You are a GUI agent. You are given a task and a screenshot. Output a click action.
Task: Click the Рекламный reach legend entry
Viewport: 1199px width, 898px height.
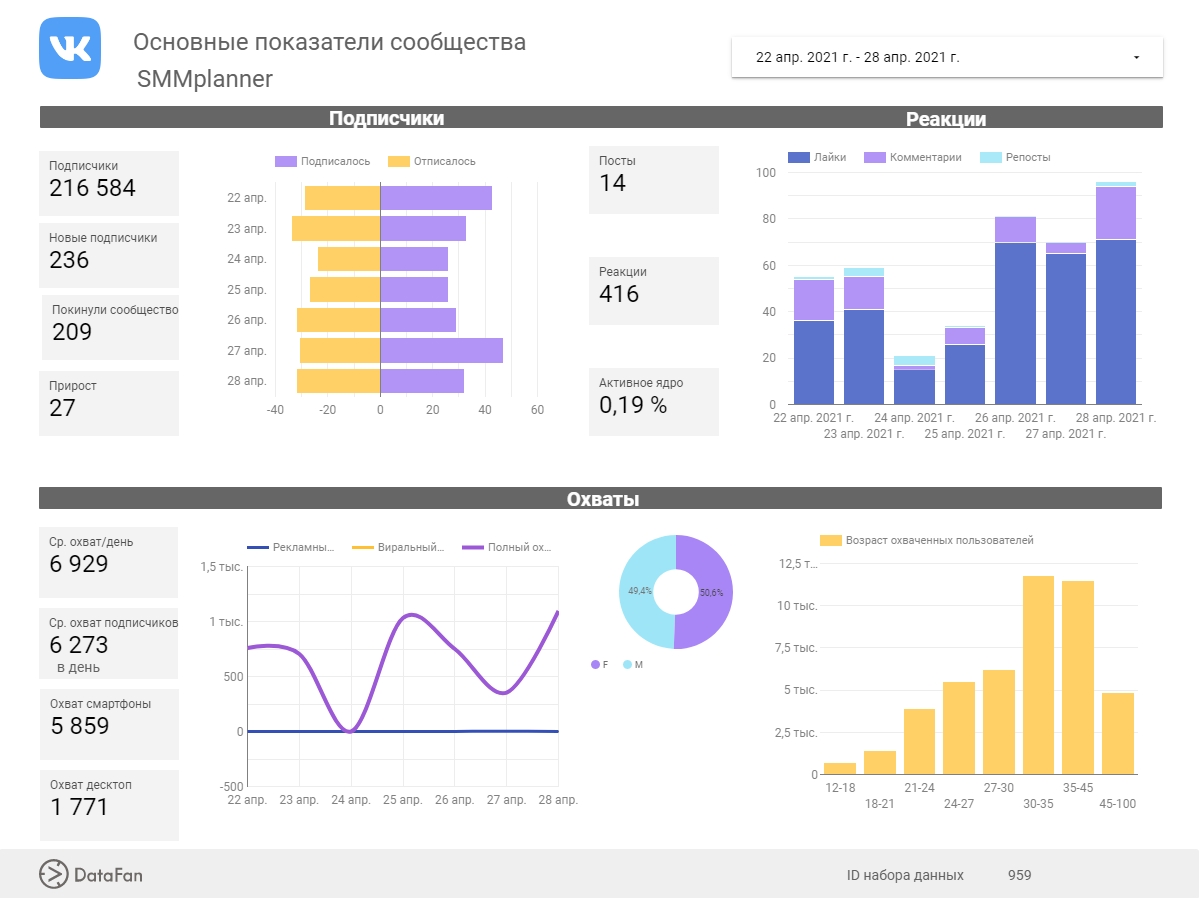[291, 547]
